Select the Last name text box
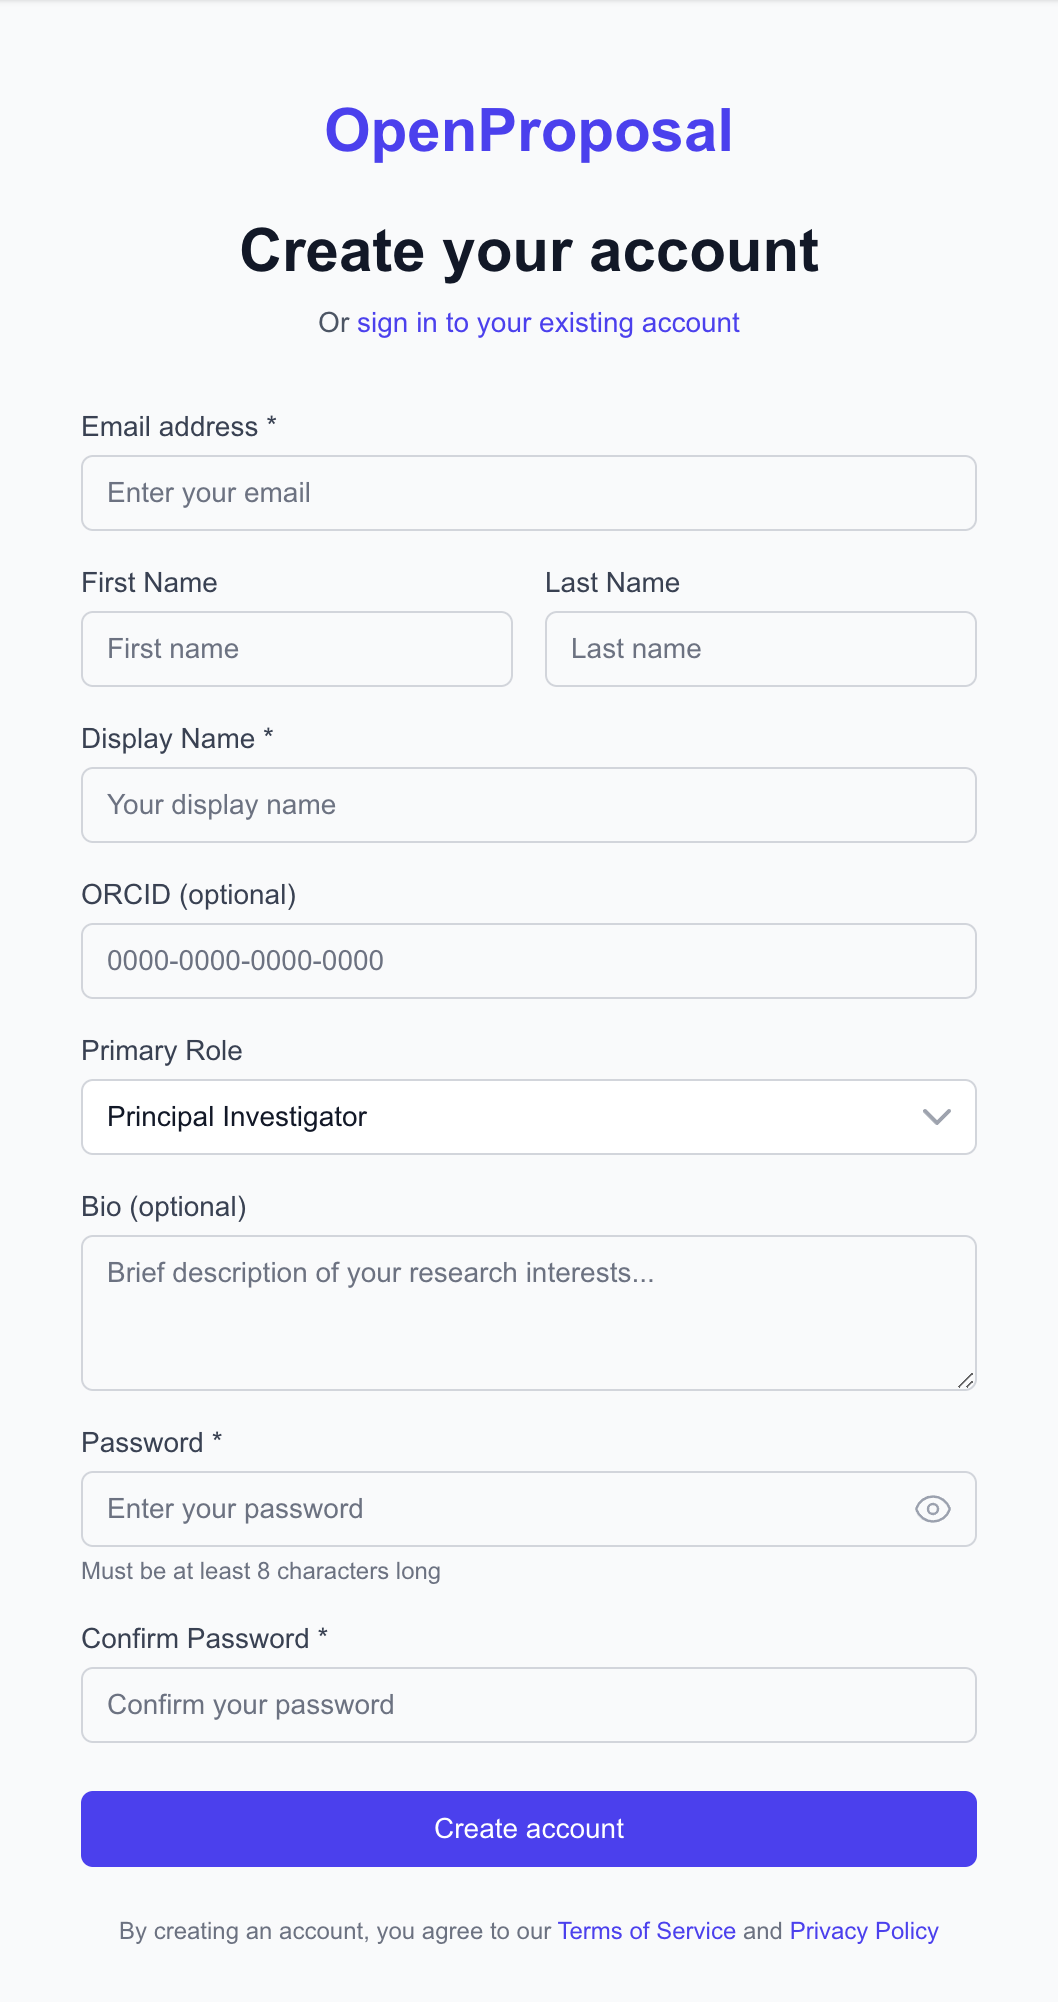Viewport: 1058px width, 2002px height. point(760,649)
